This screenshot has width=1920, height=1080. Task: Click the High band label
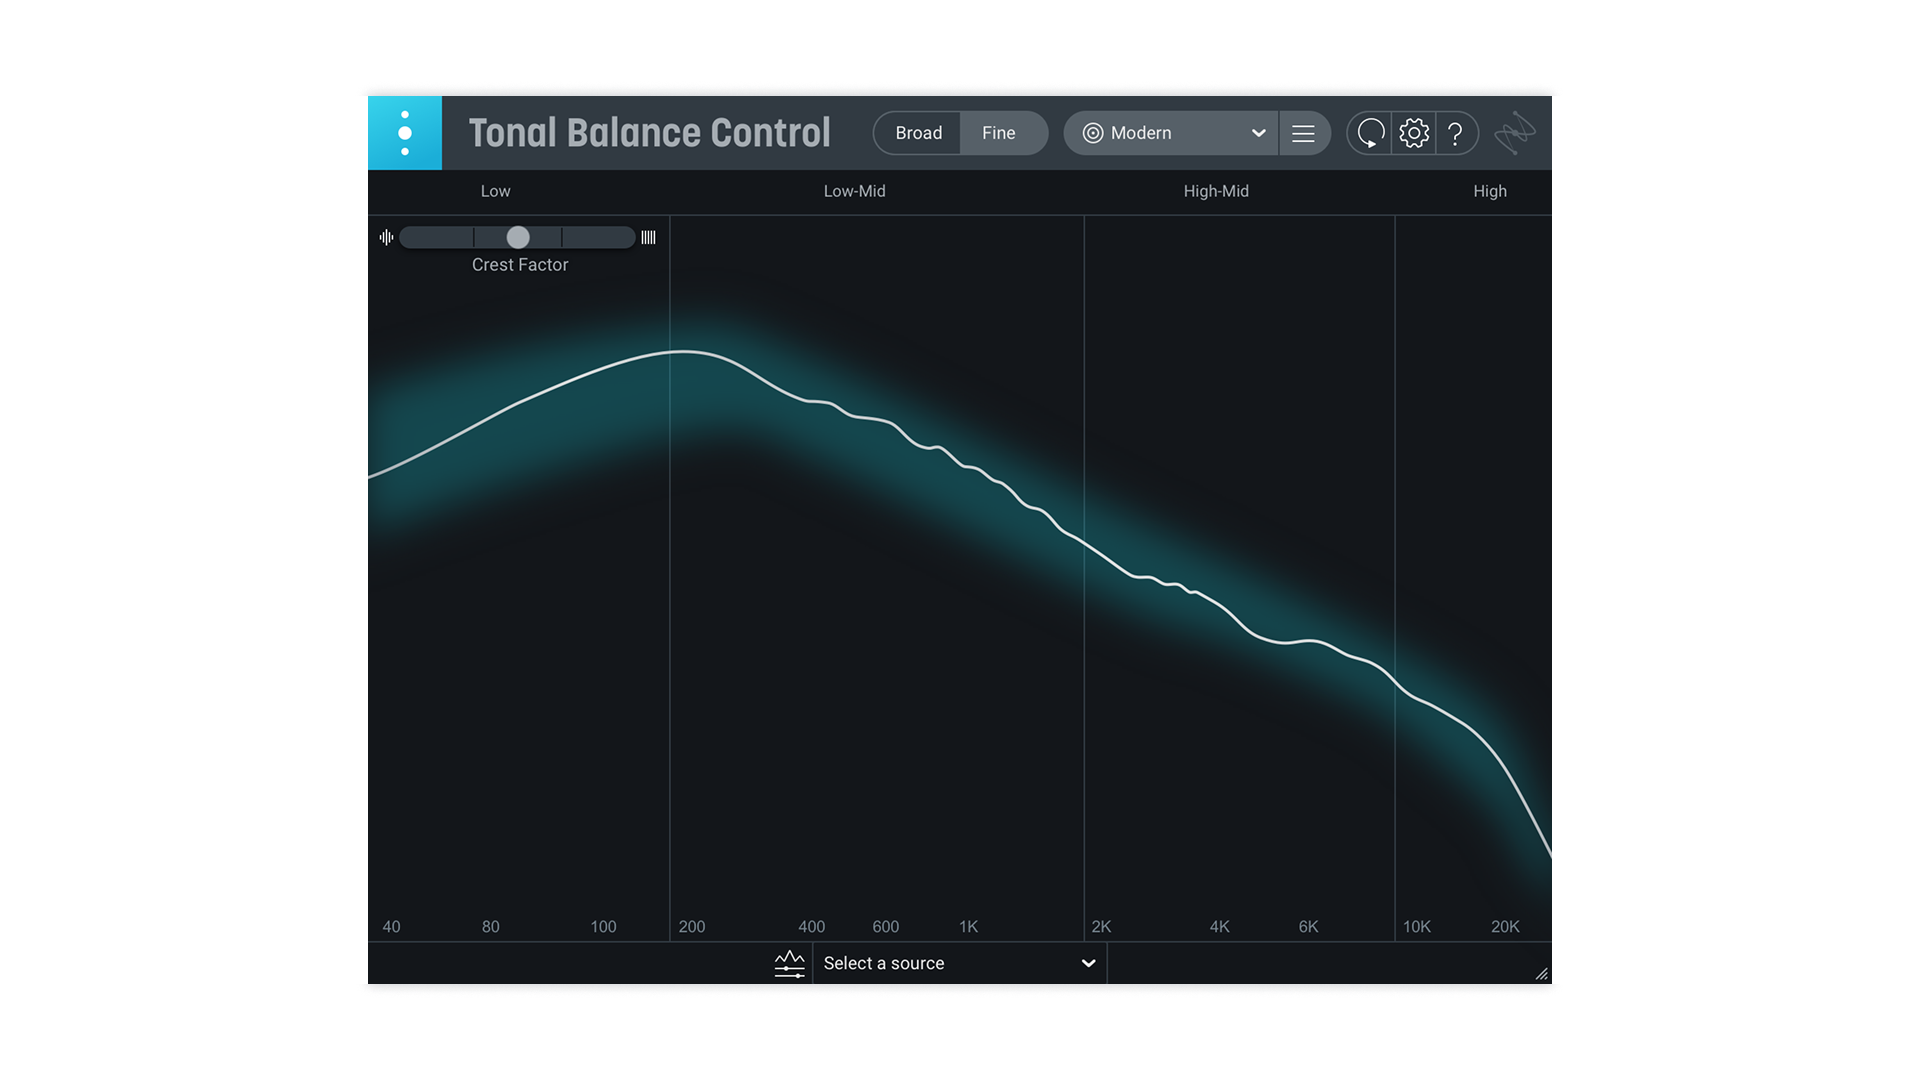tap(1489, 191)
